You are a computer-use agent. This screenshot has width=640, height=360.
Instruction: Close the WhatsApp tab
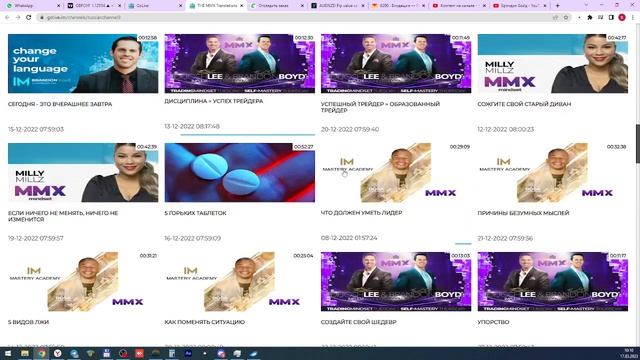(58, 6)
